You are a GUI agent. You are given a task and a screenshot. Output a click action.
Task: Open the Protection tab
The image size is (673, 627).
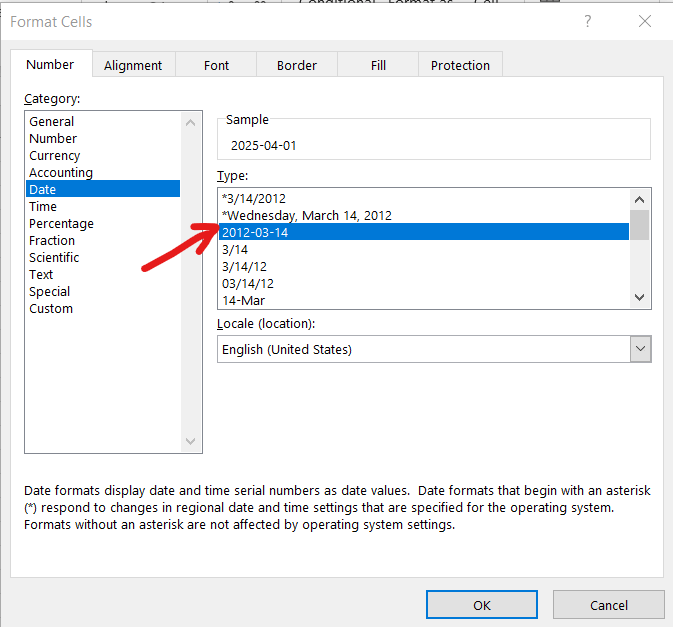(x=460, y=65)
